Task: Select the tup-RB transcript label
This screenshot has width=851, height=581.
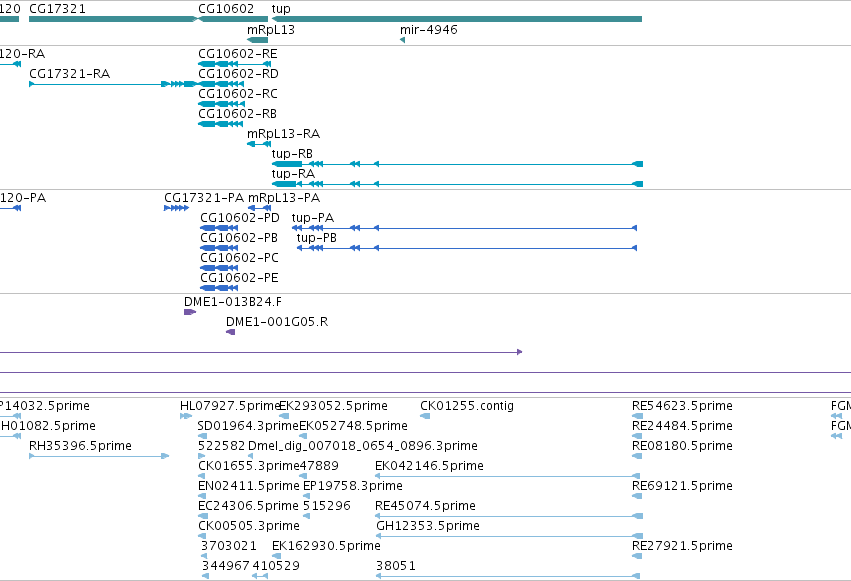Action: pyautogui.click(x=292, y=154)
